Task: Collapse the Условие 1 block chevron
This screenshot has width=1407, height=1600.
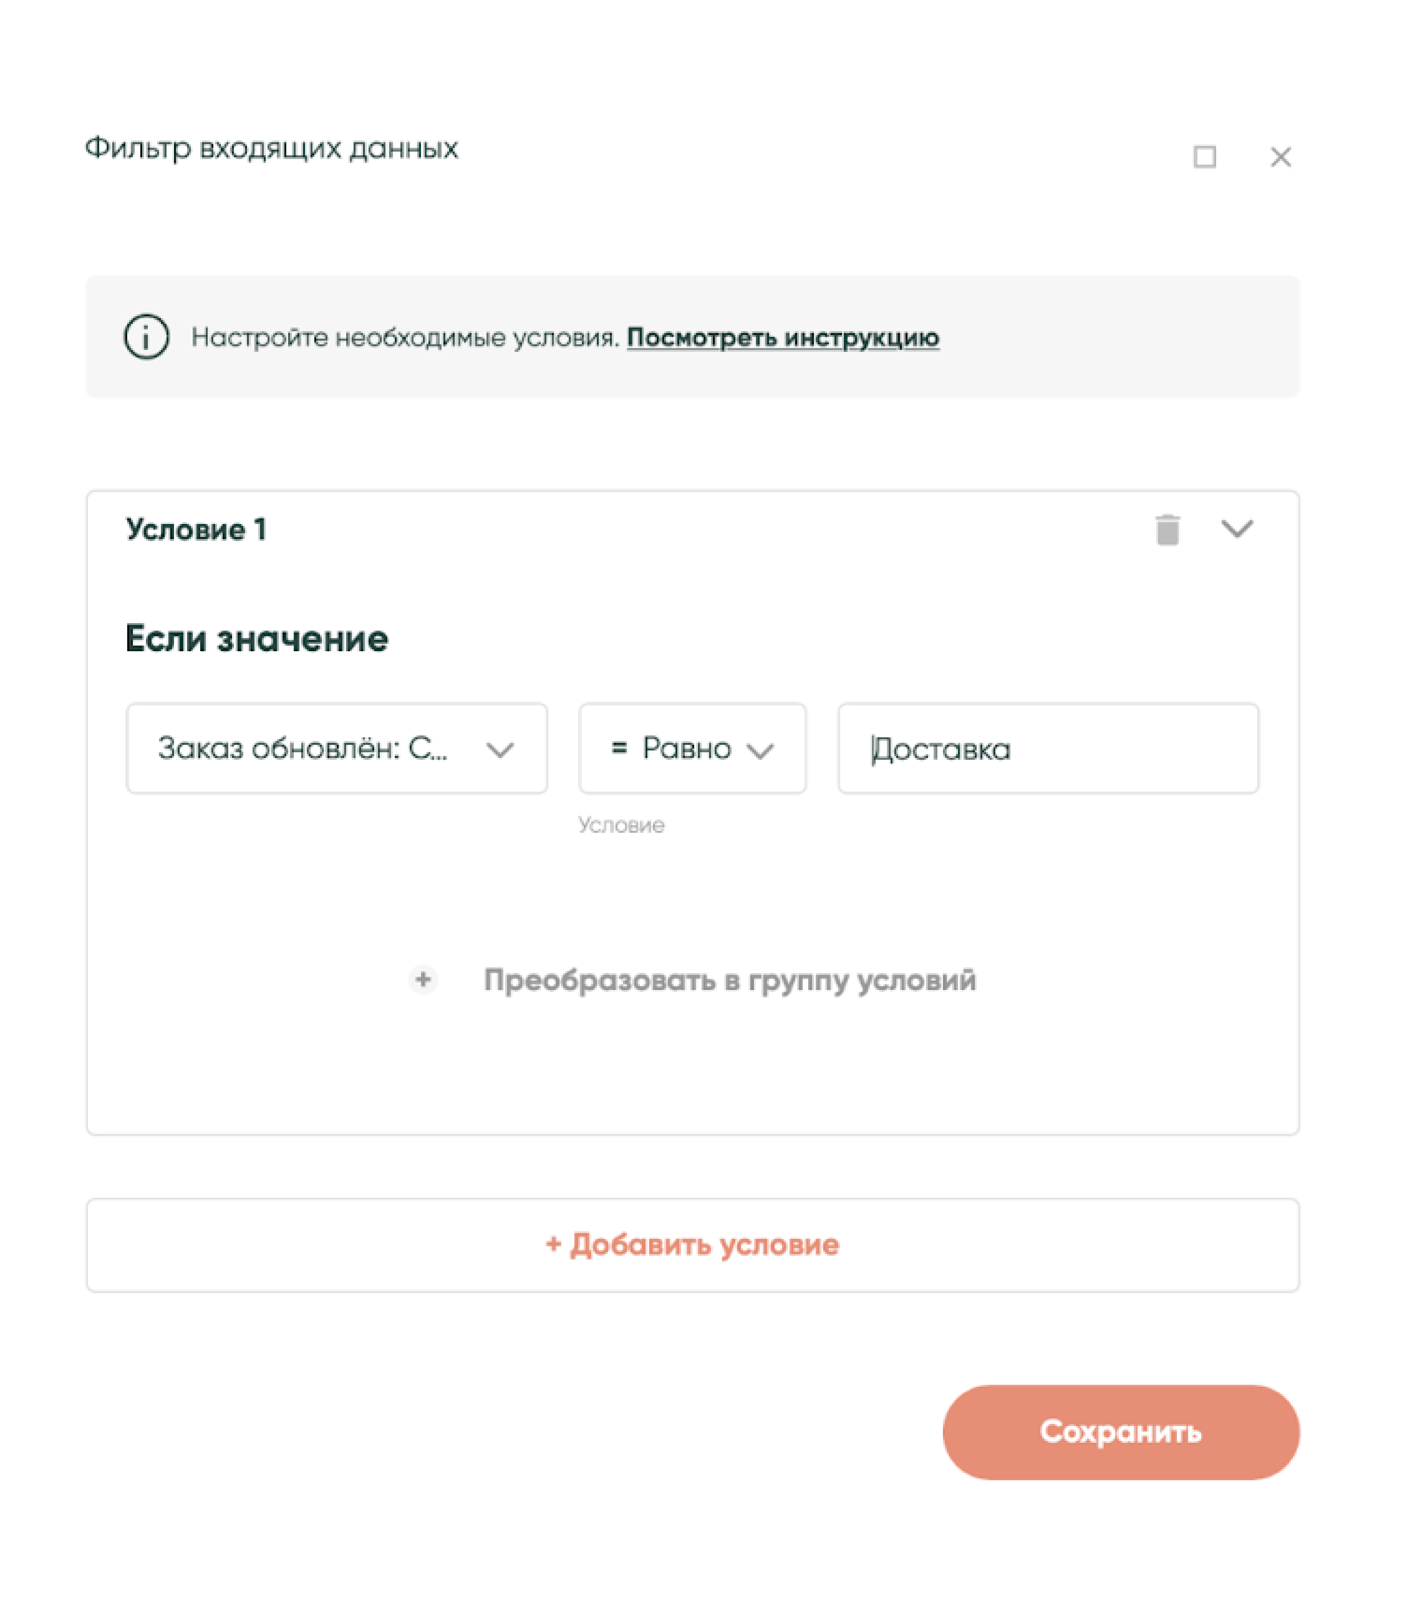Action: (1237, 529)
